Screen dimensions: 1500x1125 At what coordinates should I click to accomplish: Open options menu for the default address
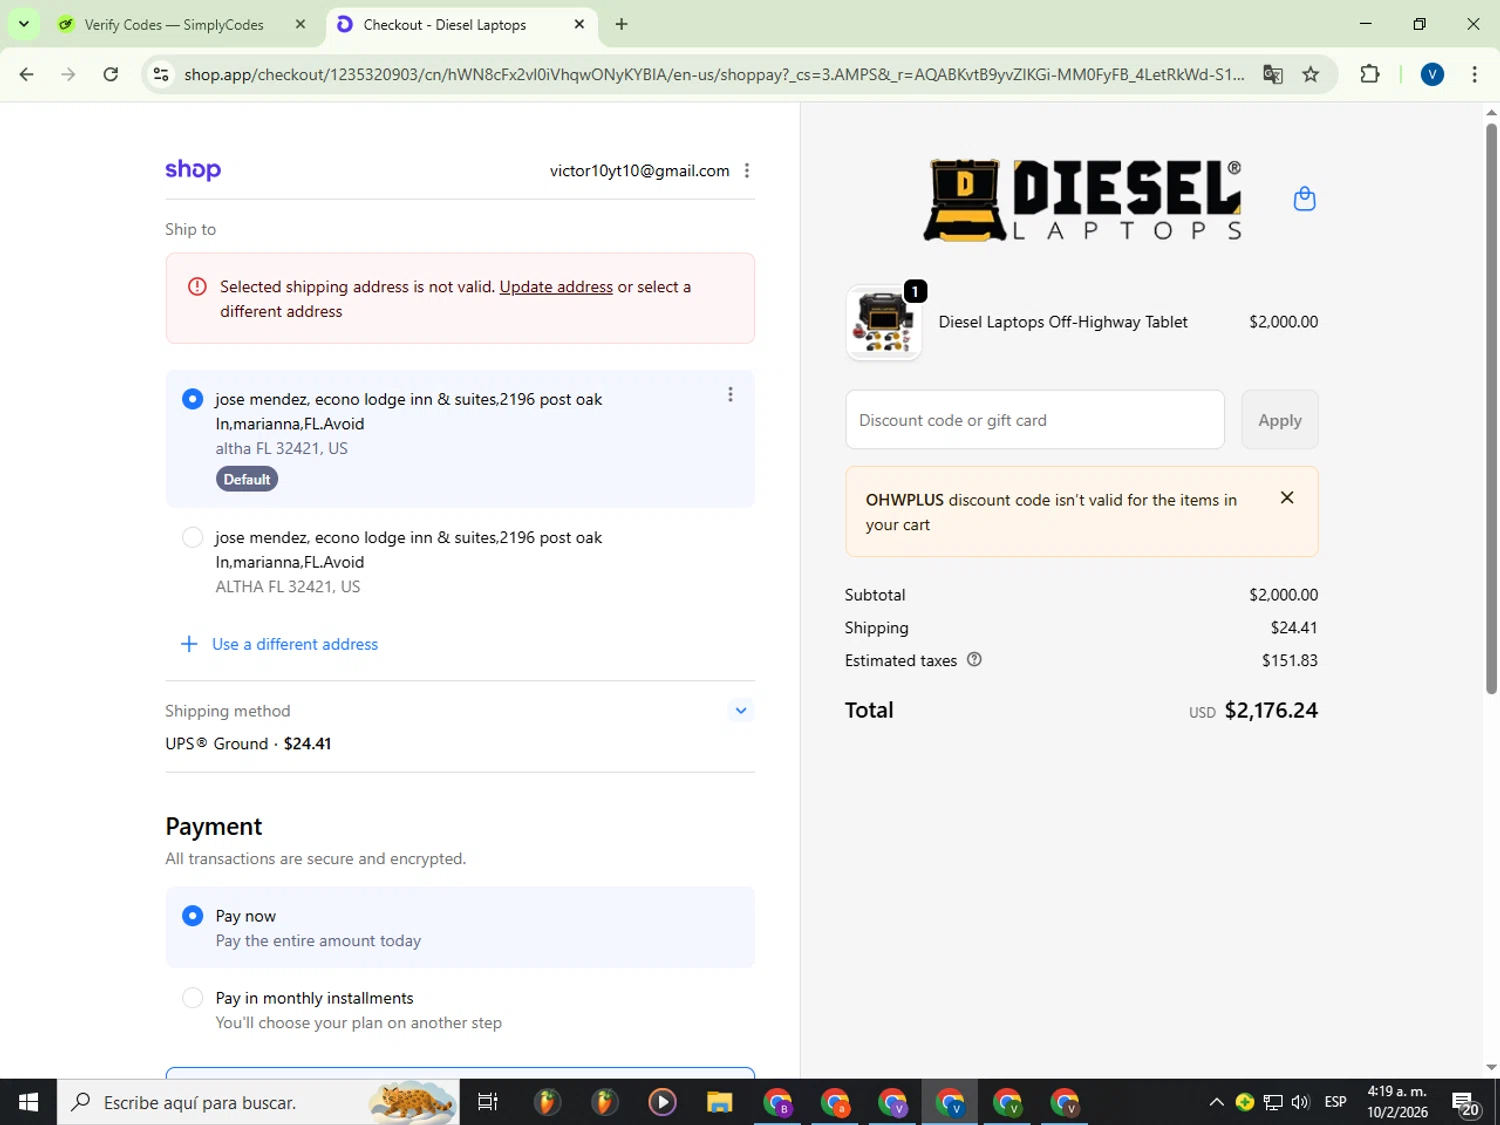click(x=730, y=395)
